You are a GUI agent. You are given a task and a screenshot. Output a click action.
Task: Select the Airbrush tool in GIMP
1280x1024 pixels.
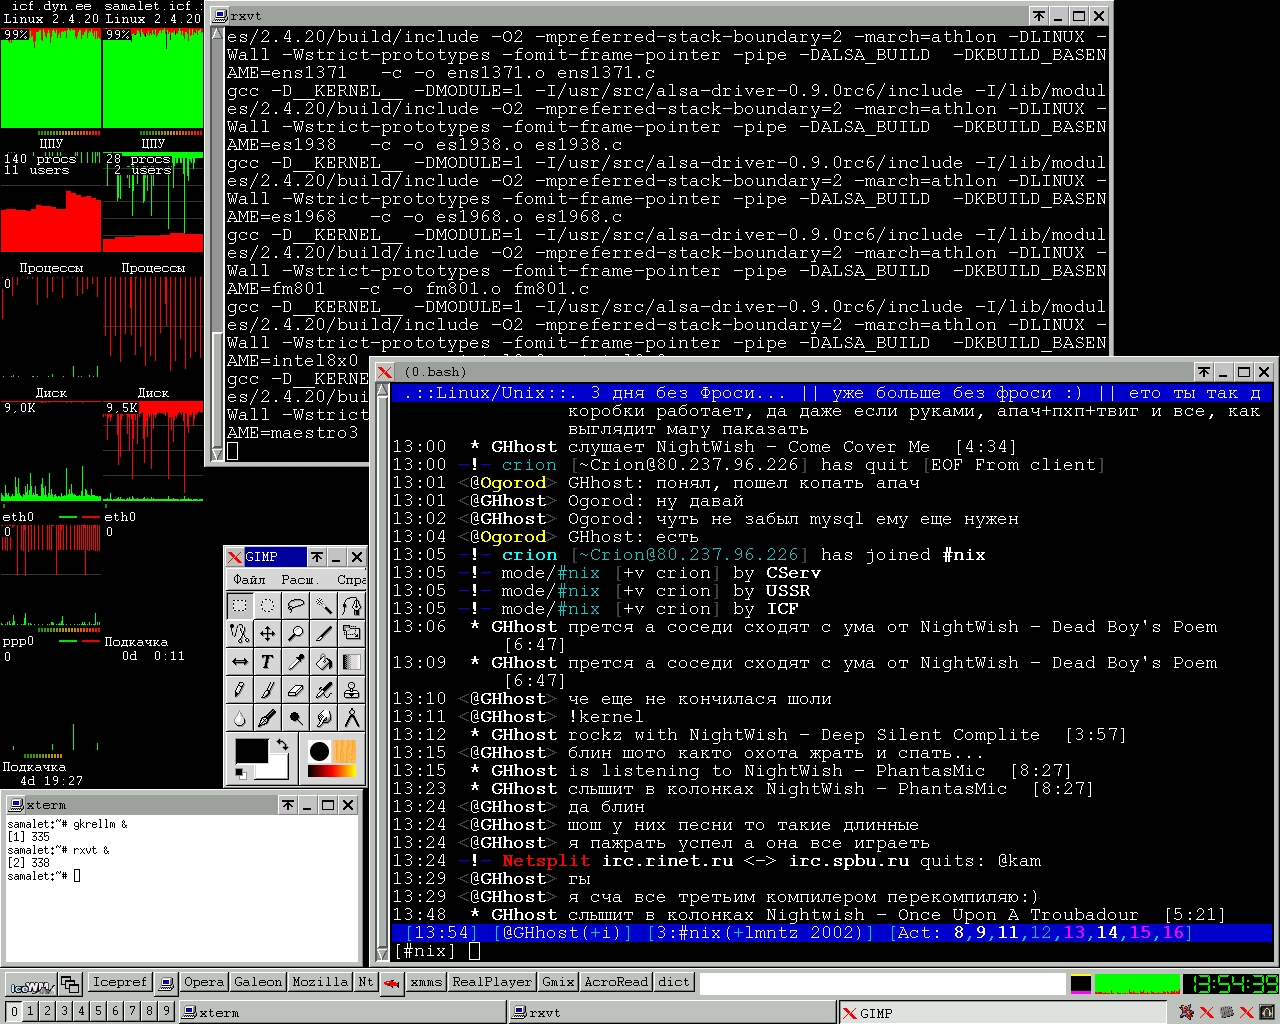(x=324, y=689)
